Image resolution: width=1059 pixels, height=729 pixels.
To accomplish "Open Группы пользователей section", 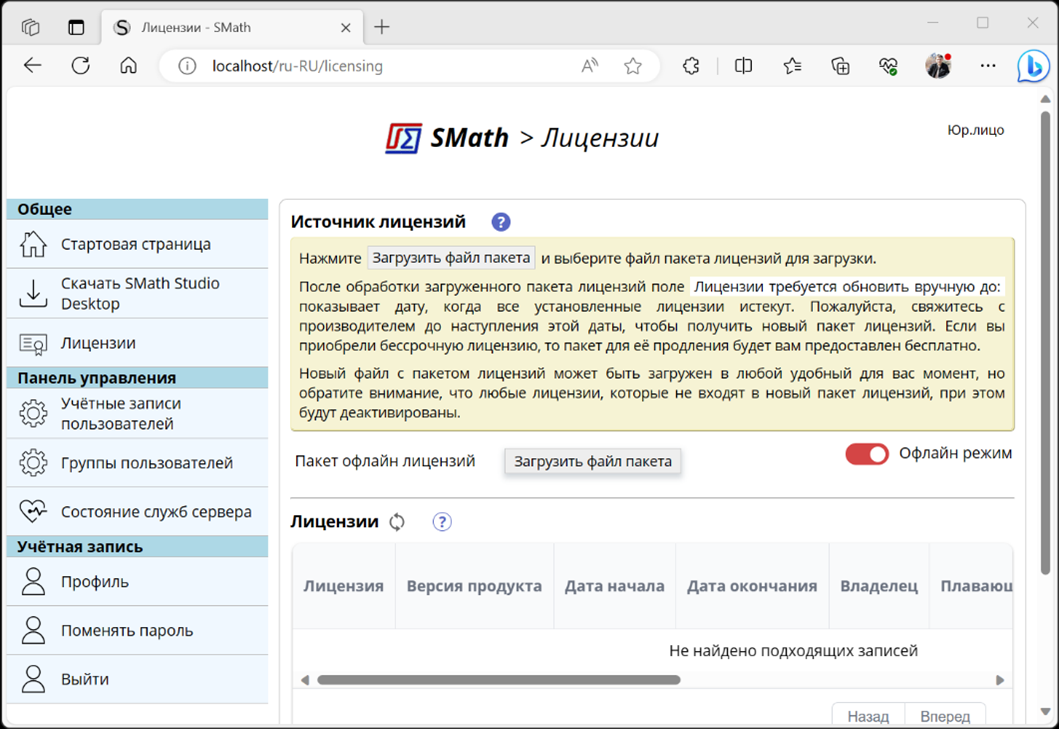I will 137,463.
